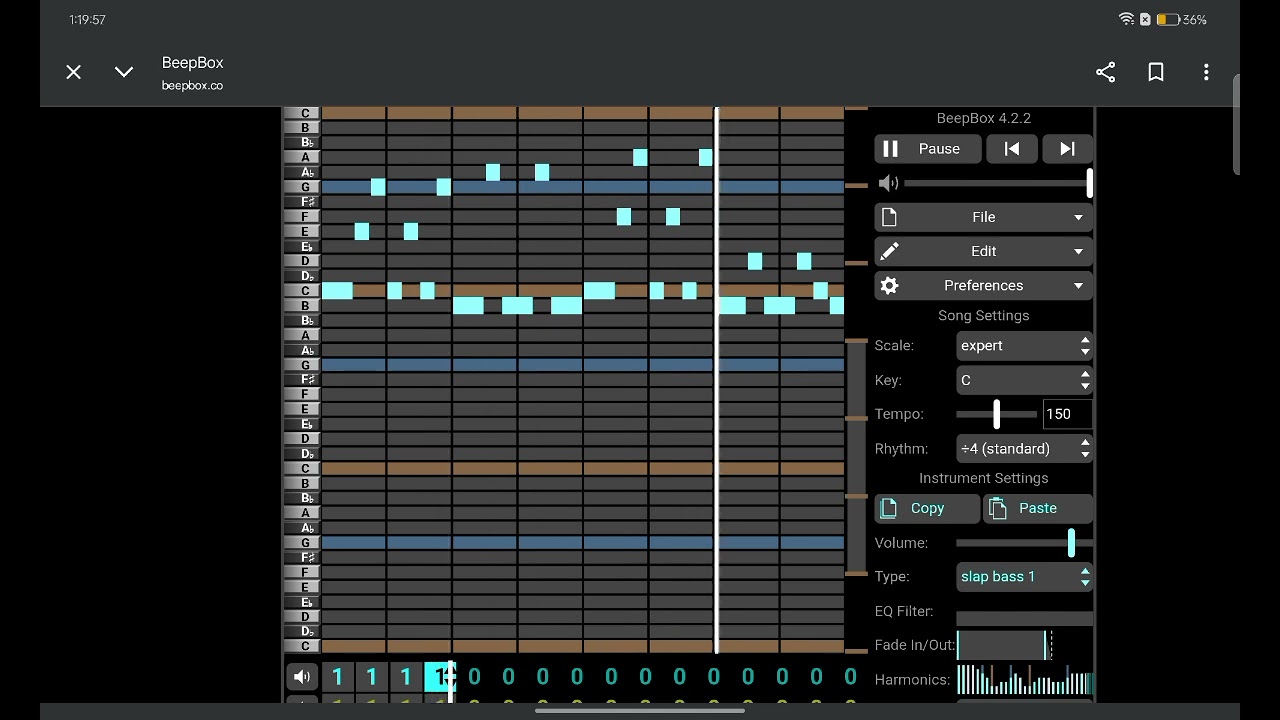
Task: Select channel 1 pattern box for bar 2
Action: 372,677
